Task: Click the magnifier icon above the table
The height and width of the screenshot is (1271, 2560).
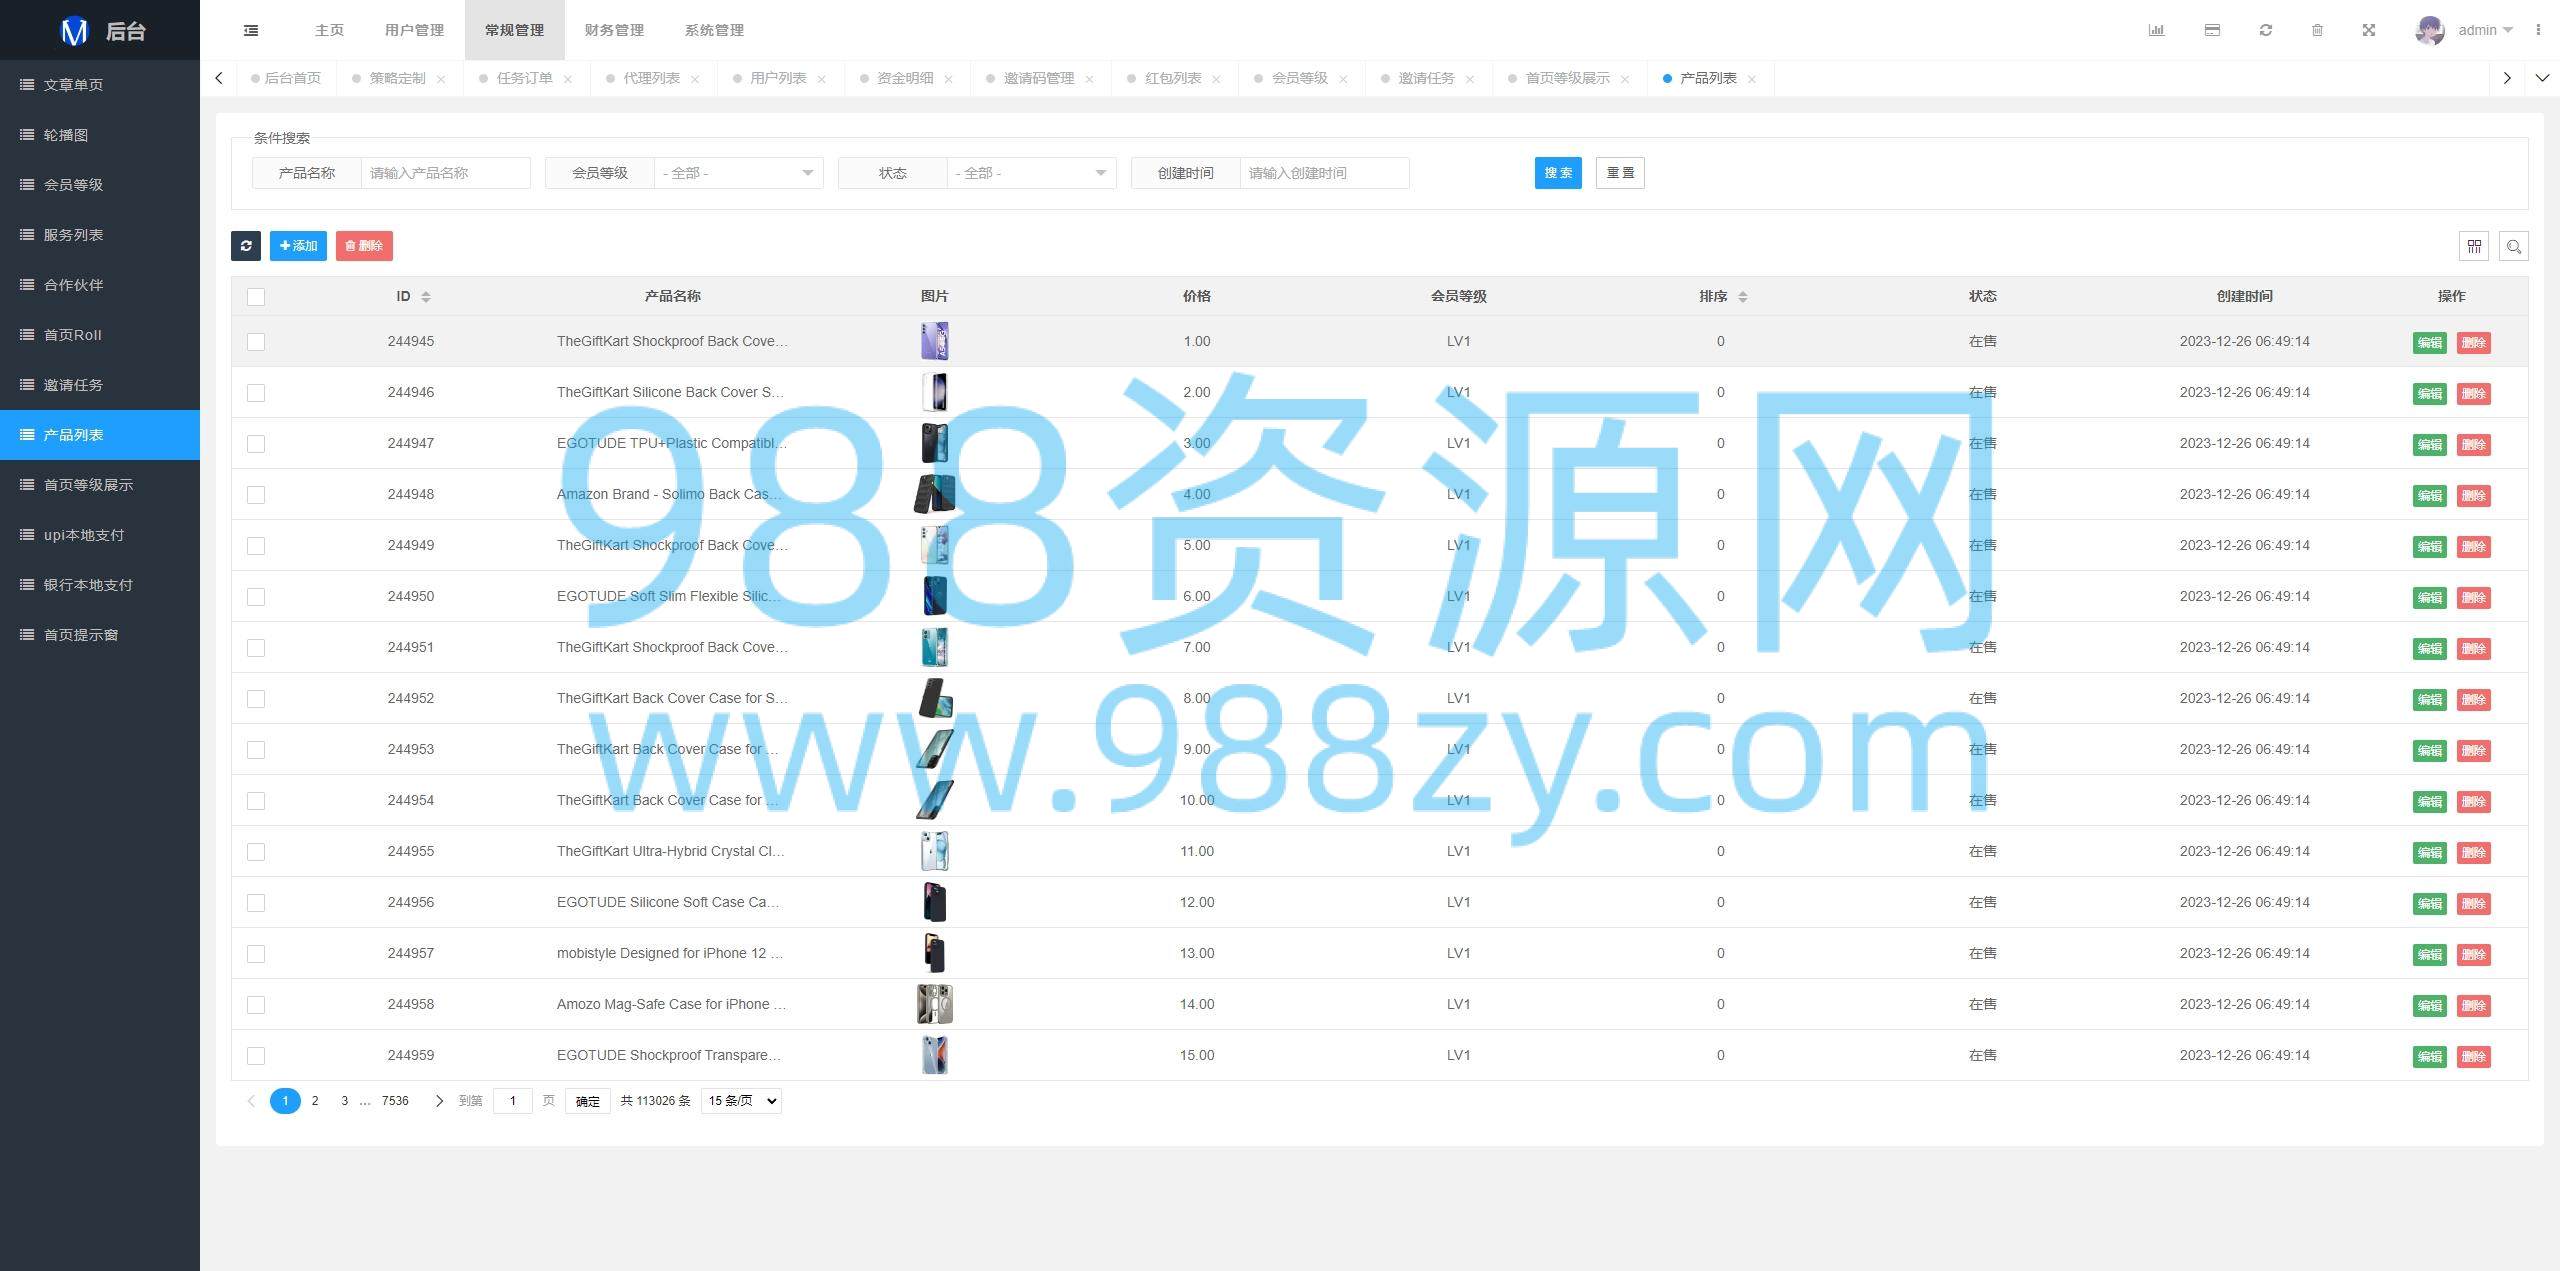Action: click(x=2514, y=246)
